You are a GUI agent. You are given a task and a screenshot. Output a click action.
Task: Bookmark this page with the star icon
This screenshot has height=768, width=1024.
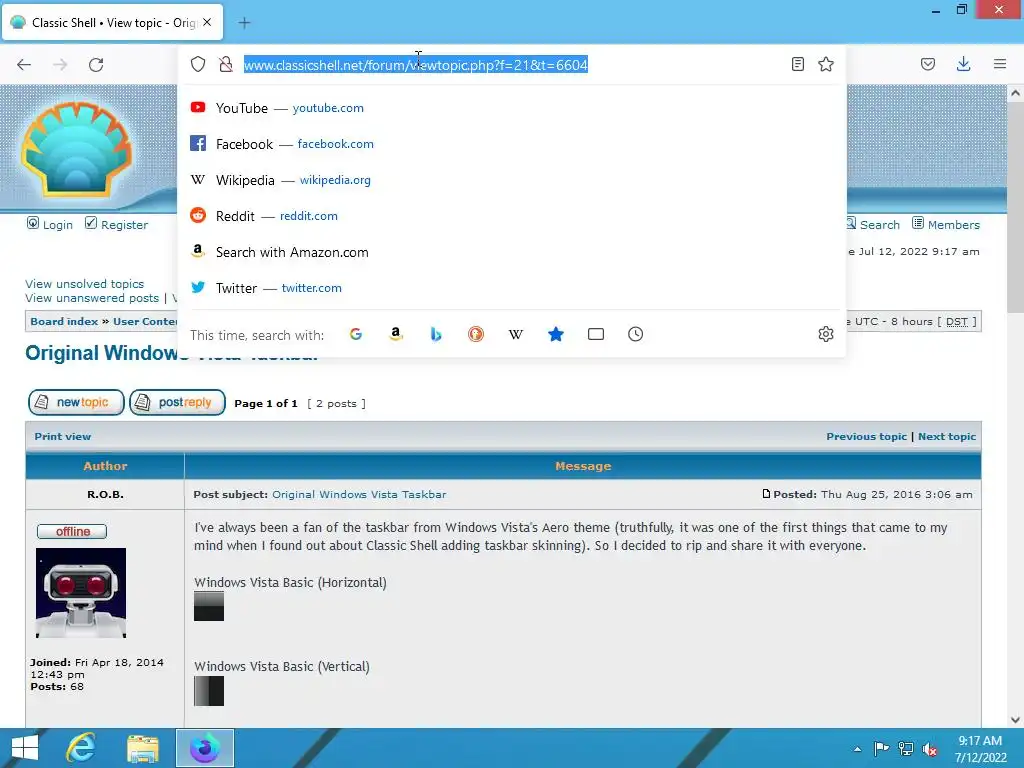(x=826, y=64)
